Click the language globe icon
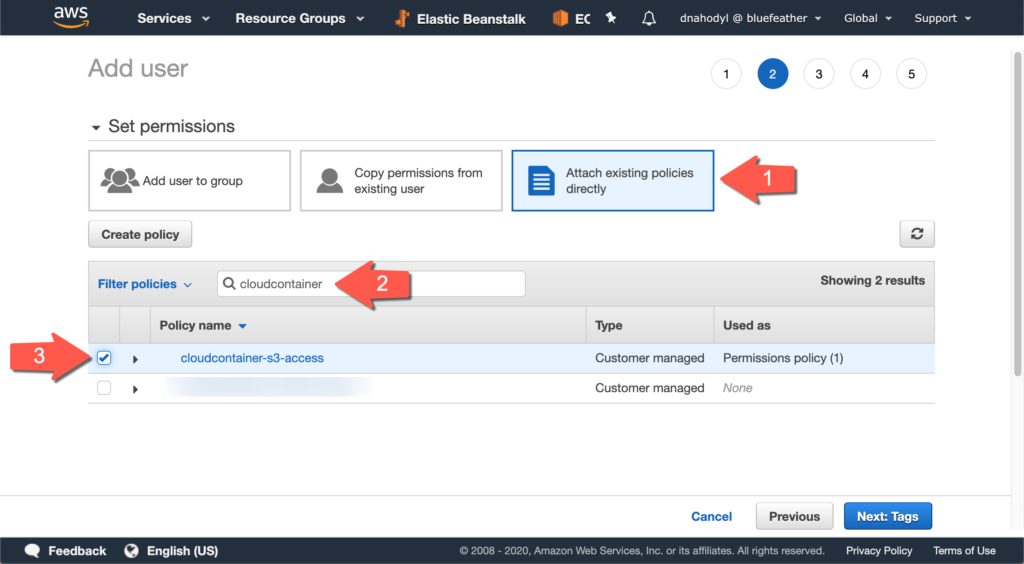 [x=131, y=551]
